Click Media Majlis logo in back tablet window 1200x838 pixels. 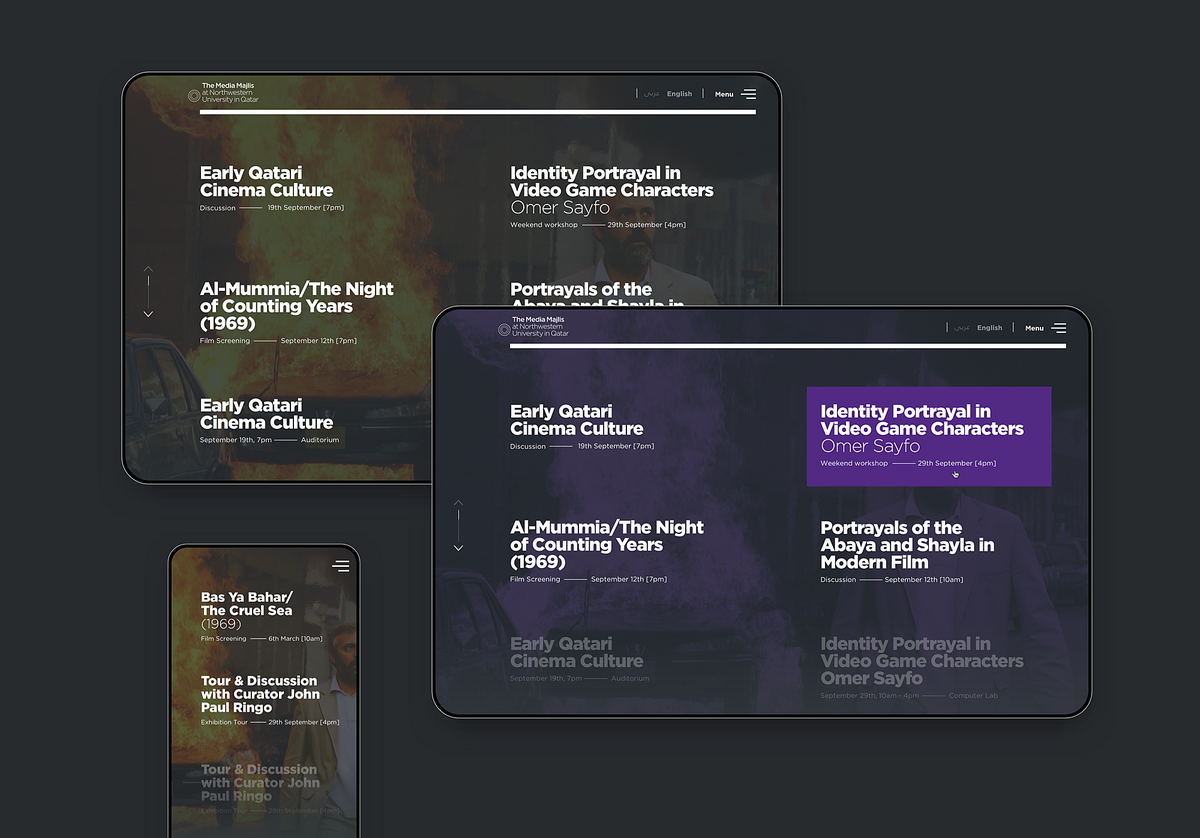click(x=223, y=93)
